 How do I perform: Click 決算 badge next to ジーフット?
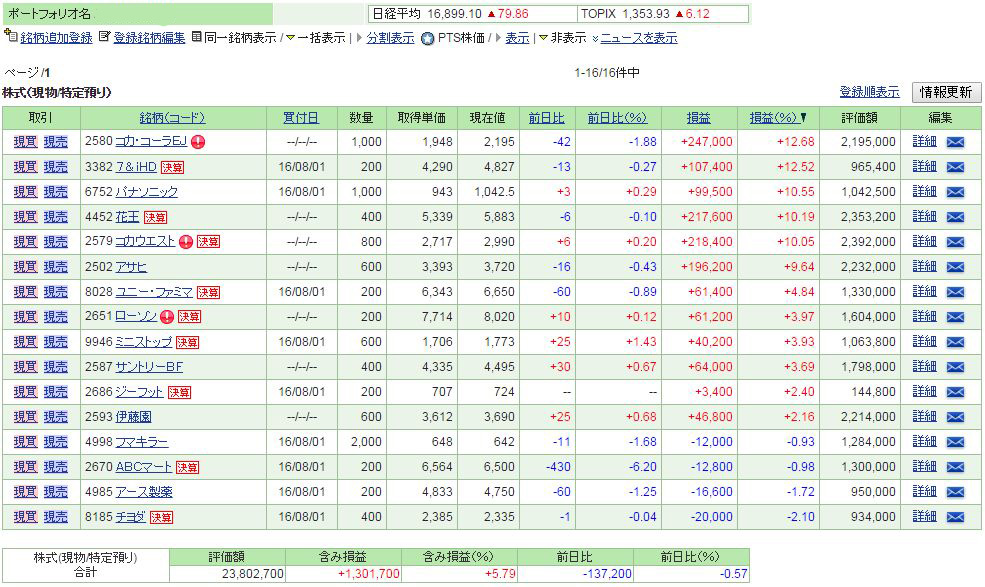(x=180, y=393)
